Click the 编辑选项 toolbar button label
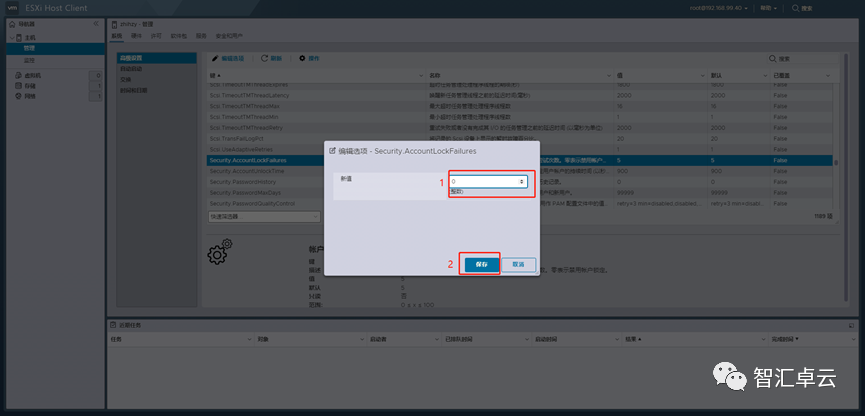Image resolution: width=865 pixels, height=416 pixels. tap(232, 58)
